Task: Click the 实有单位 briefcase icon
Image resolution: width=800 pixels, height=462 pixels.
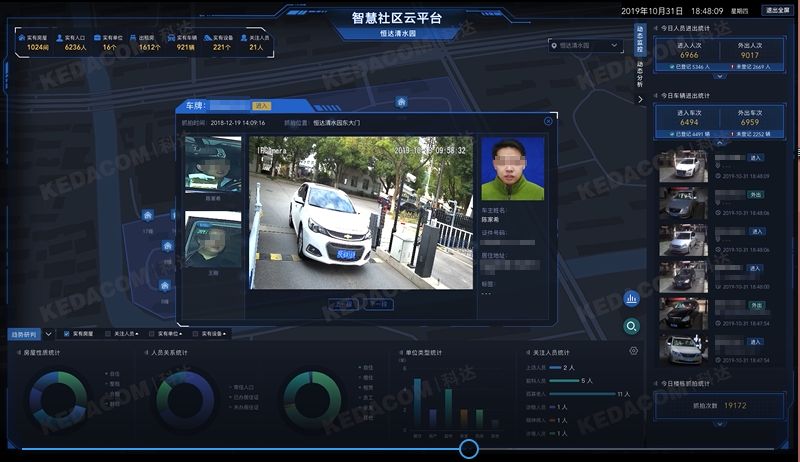Action: 97,38
